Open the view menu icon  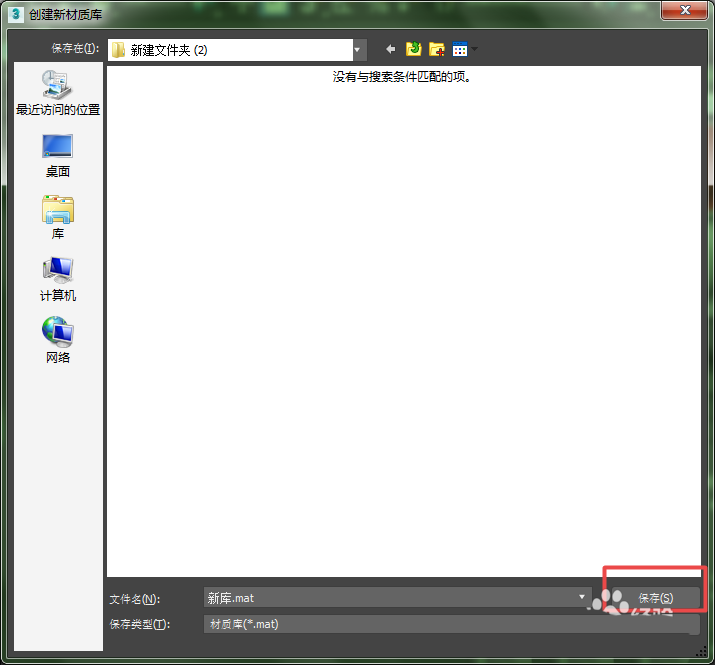pyautogui.click(x=460, y=49)
